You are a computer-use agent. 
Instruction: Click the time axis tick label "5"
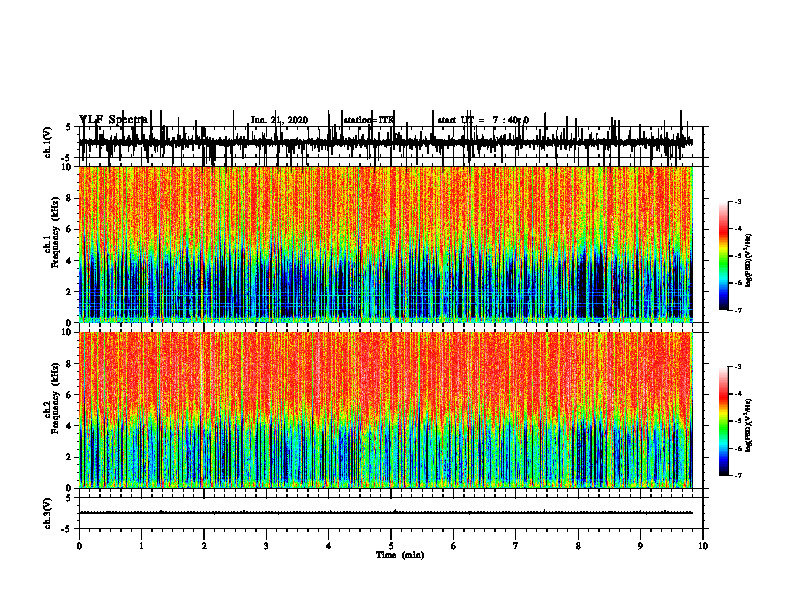391,546
